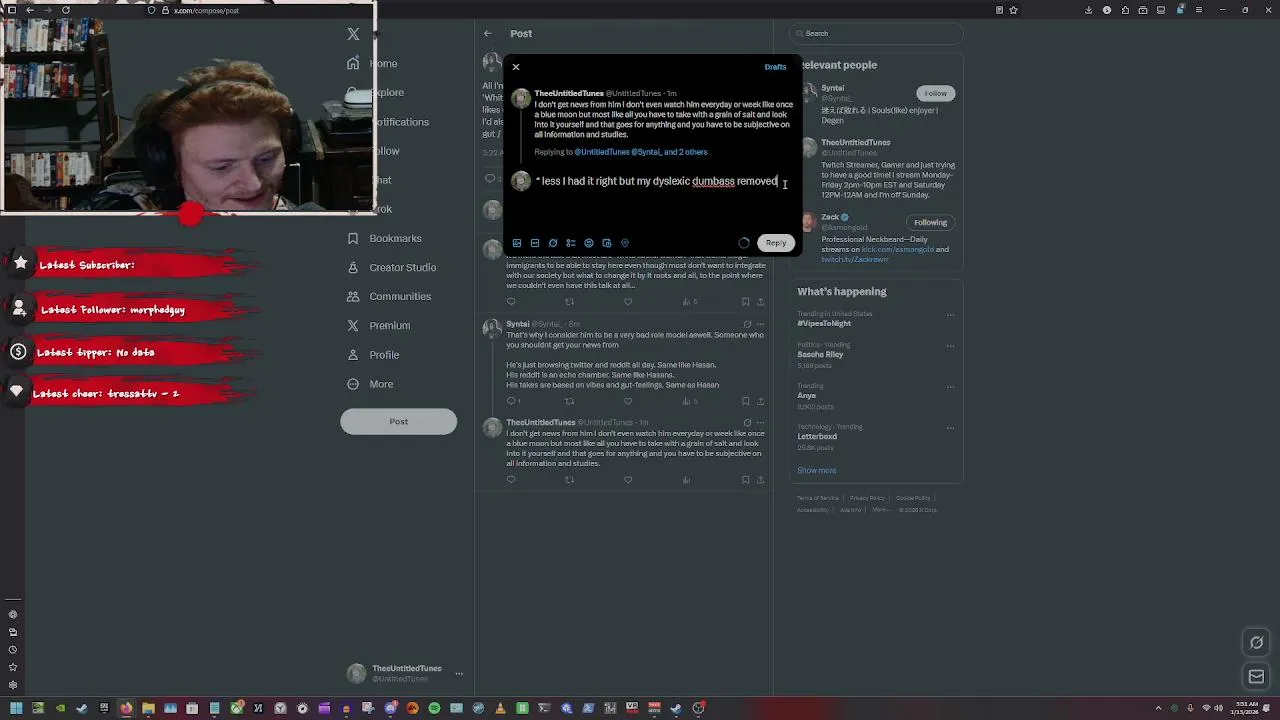
Task: Go back using the arrow next to Post
Action: pyautogui.click(x=488, y=34)
